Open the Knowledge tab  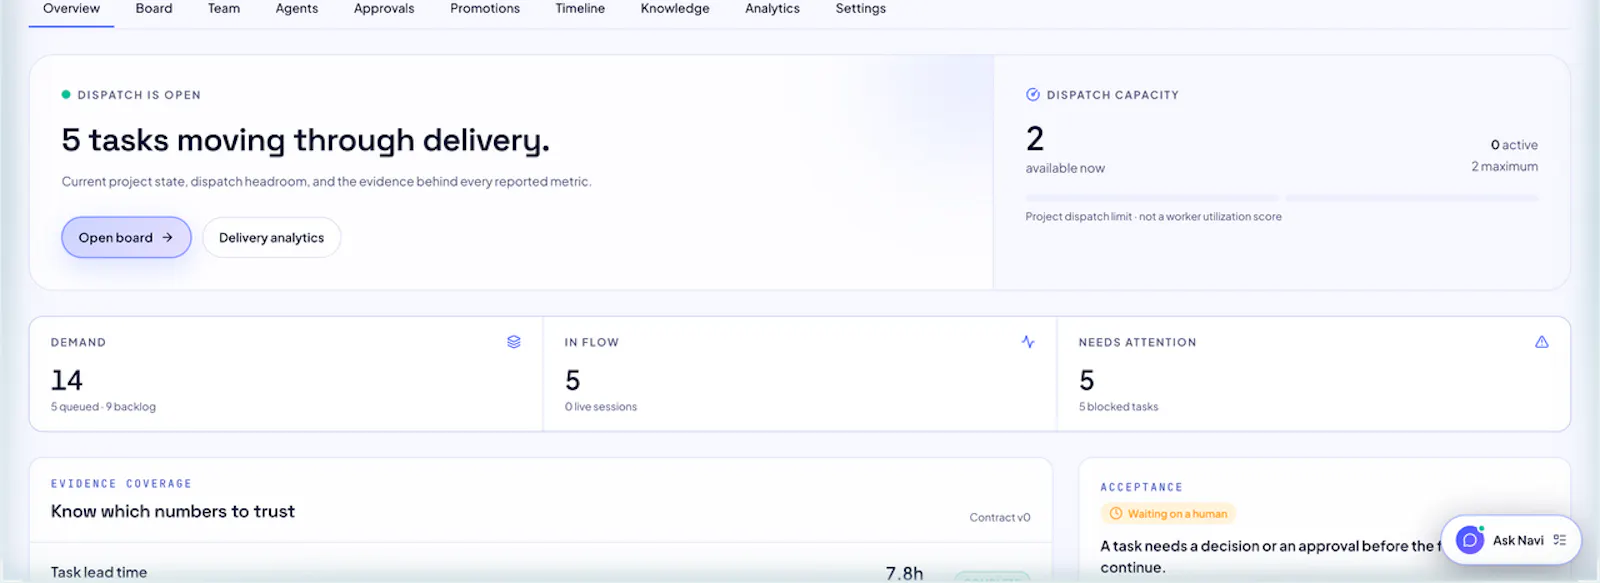click(675, 9)
